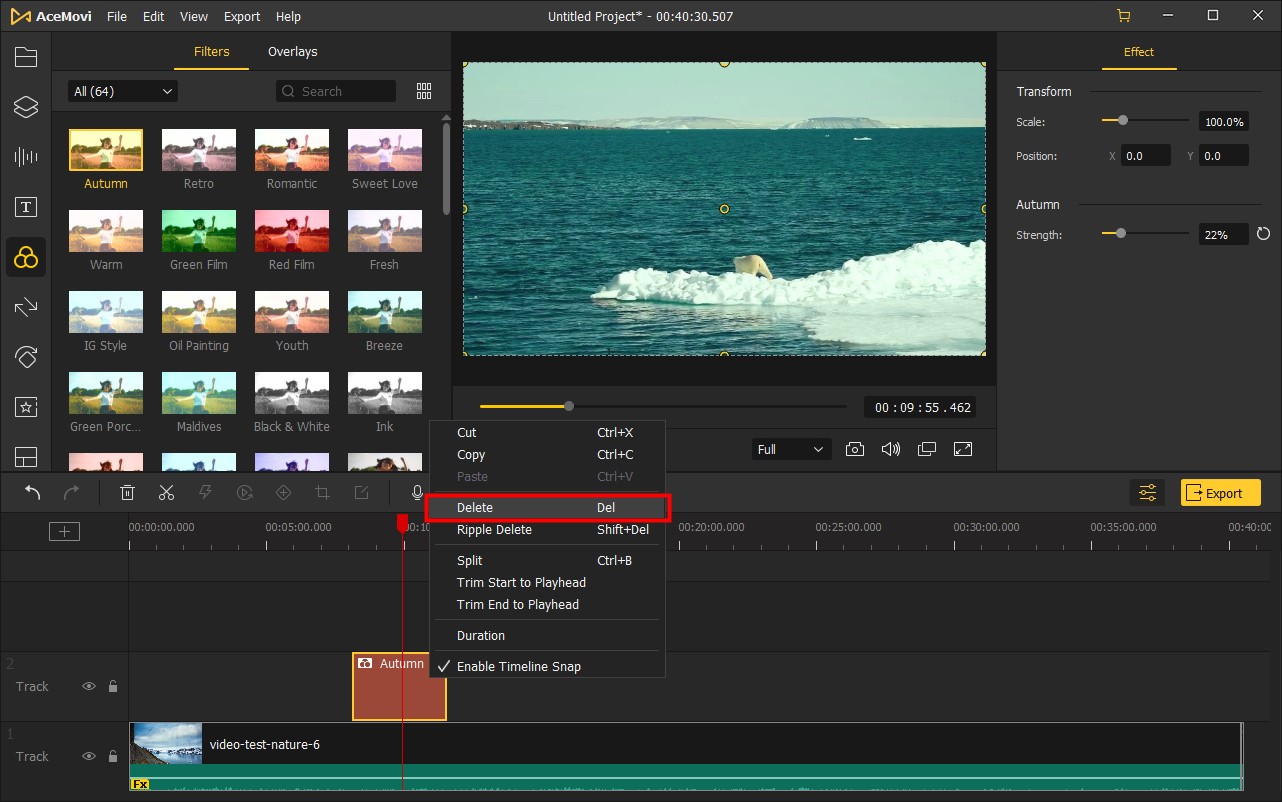
Task: Lock track 1 with the padlock icon
Action: pyautogui.click(x=113, y=756)
